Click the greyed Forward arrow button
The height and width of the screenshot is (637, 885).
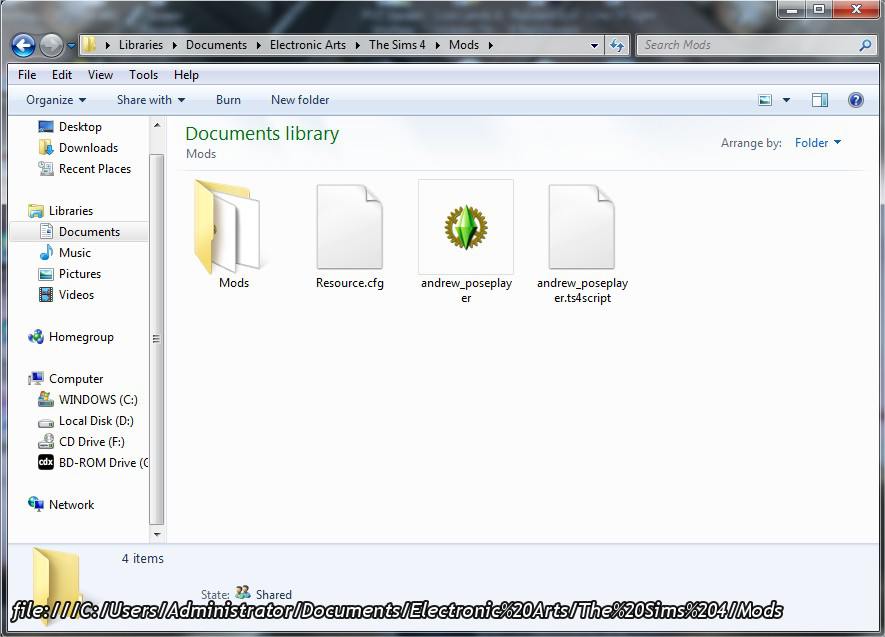coord(51,45)
